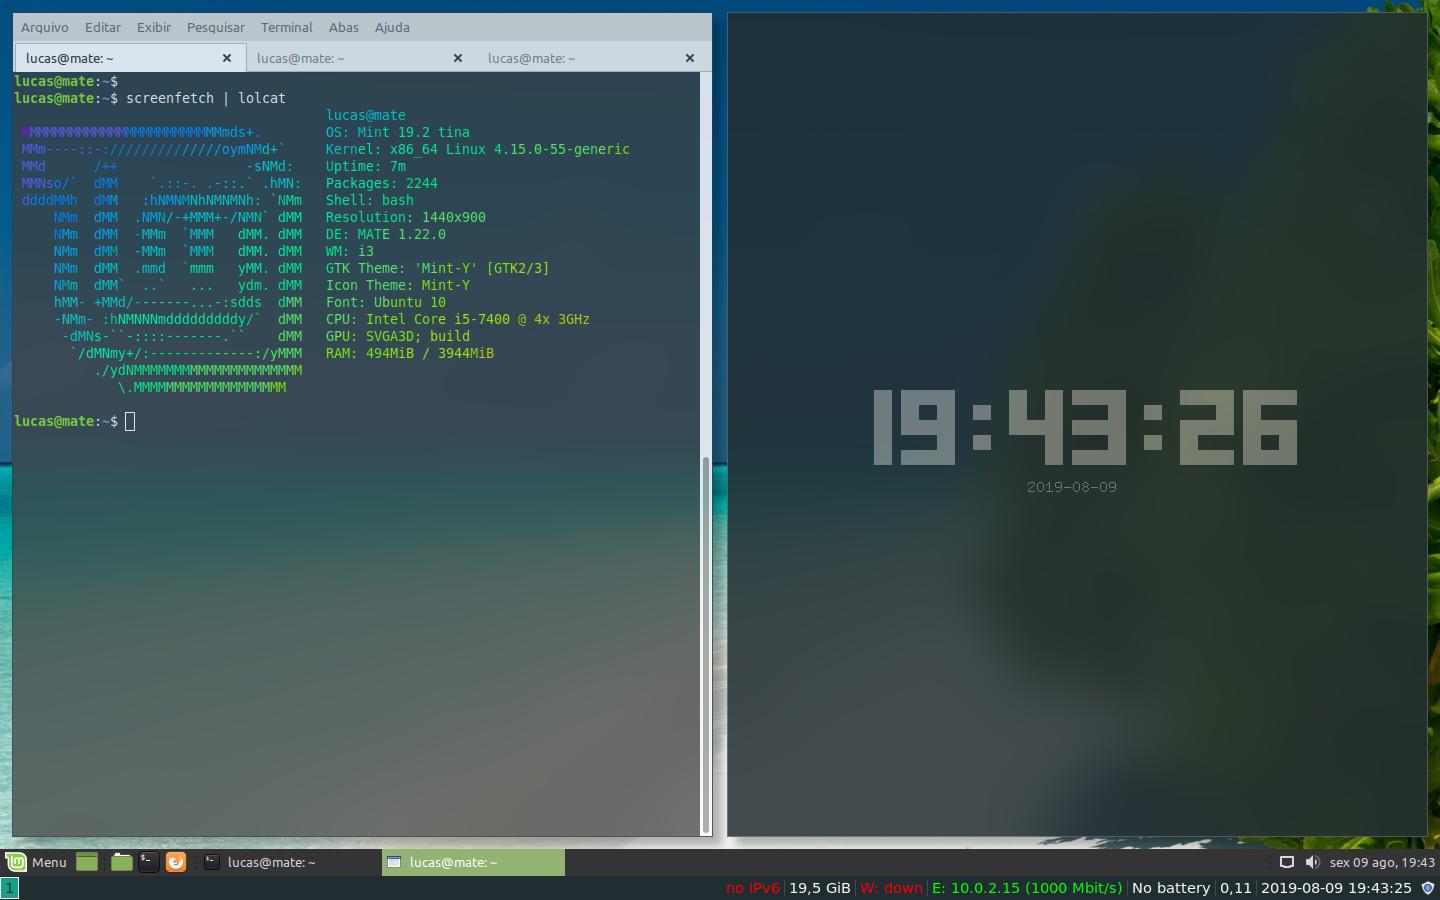Viewport: 1440px width, 900px height.
Task: Launch the Firefox browser icon
Action: coord(176,862)
